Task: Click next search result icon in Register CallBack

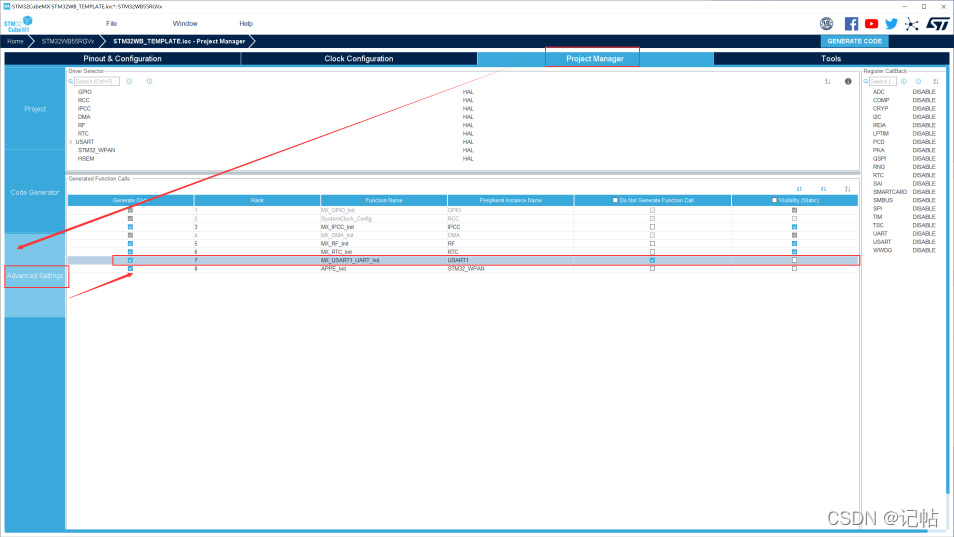Action: click(918, 81)
